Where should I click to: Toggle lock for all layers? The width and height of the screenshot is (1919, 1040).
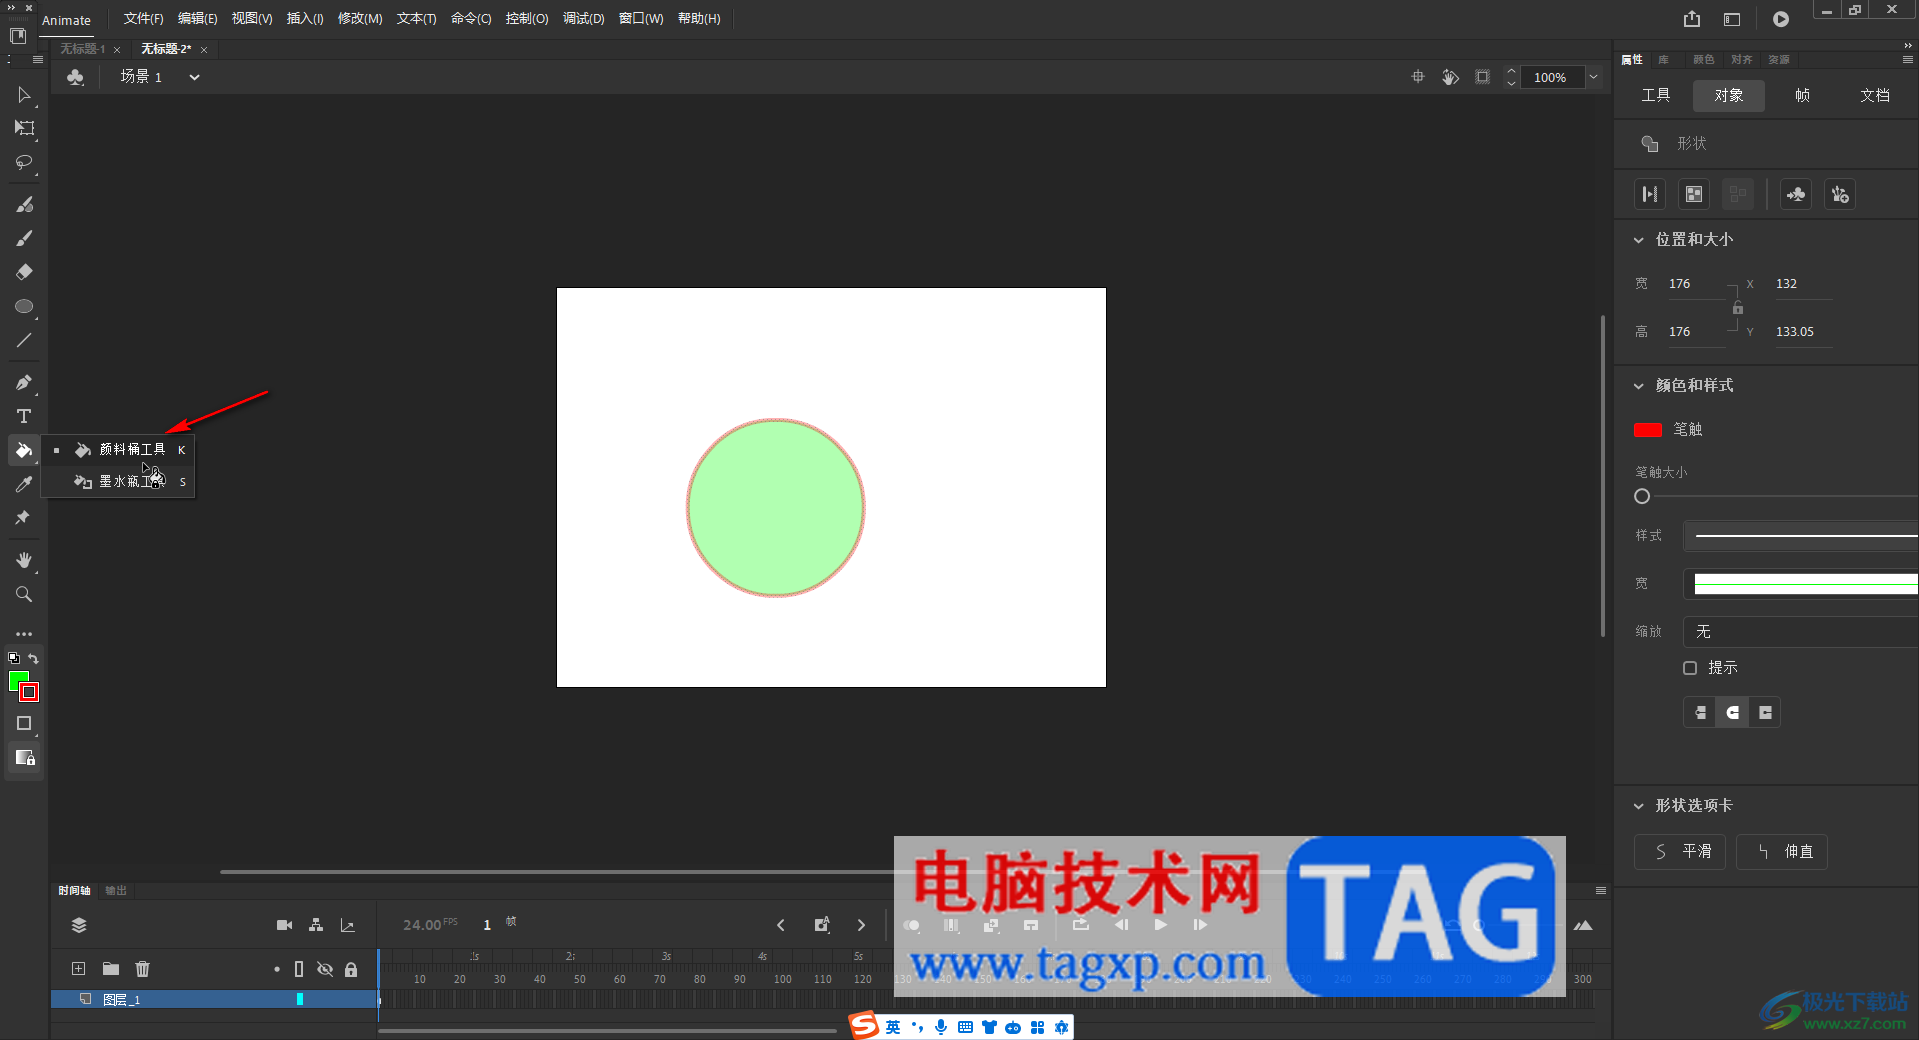(351, 969)
